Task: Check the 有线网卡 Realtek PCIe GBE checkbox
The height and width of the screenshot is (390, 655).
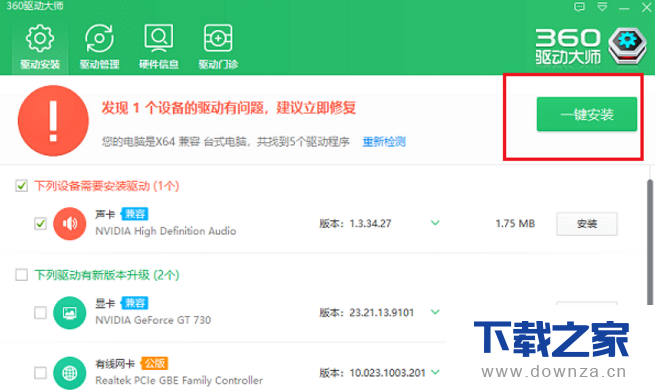Action: 41,372
